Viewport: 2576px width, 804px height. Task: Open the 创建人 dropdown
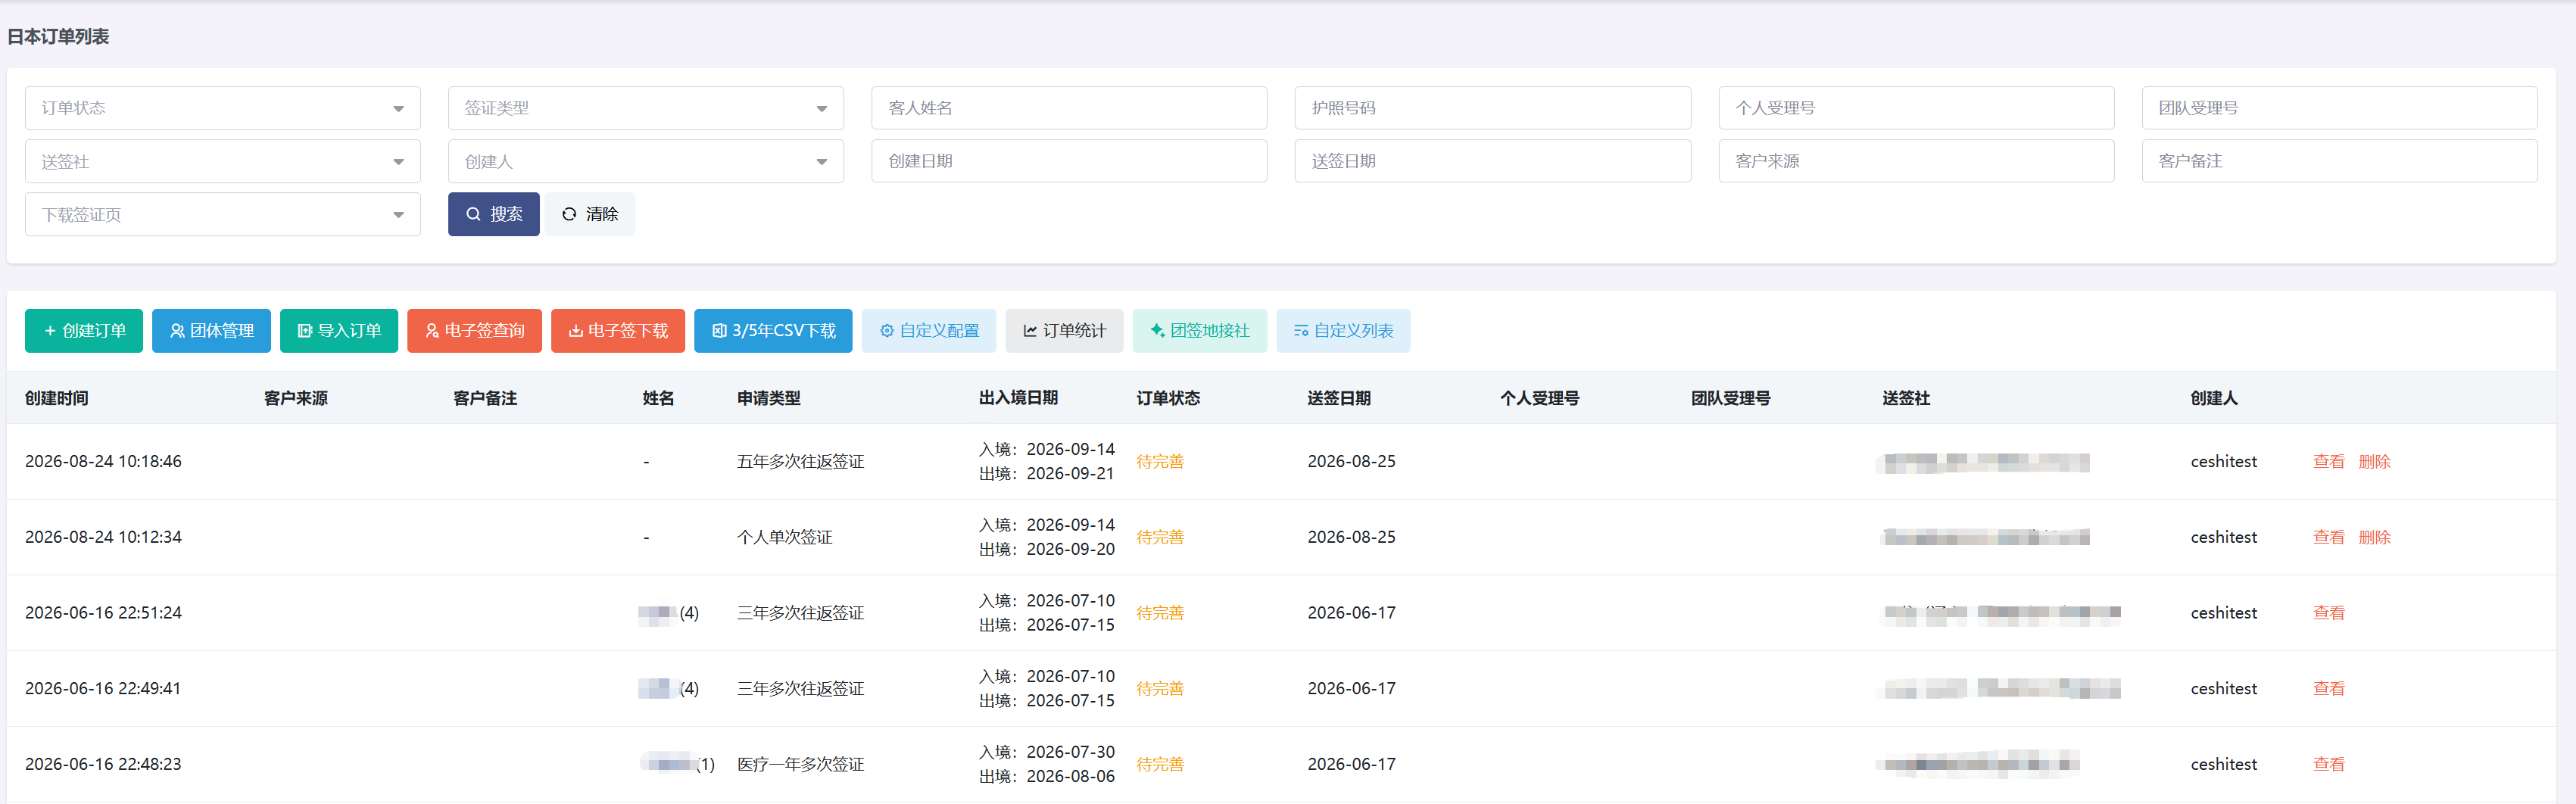tap(646, 161)
